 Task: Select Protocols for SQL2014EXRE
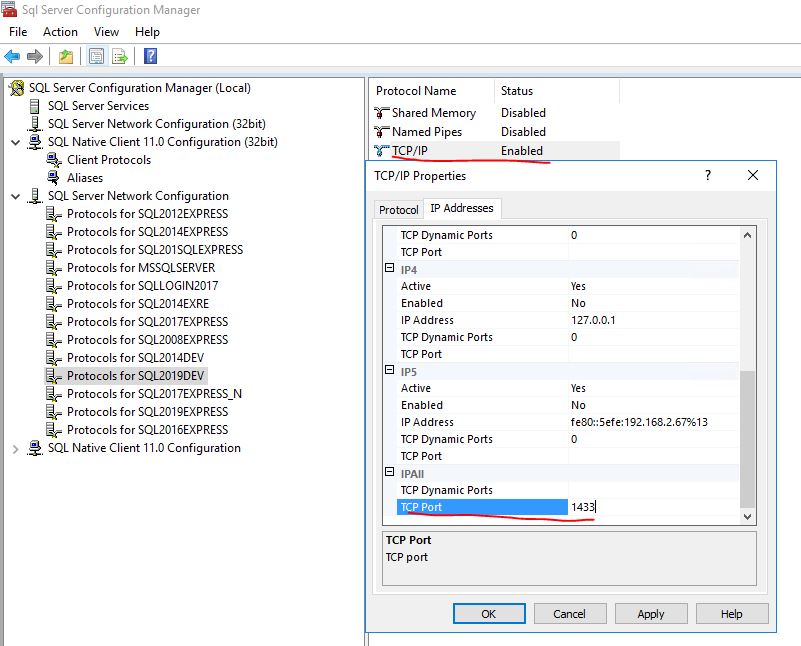[138, 304]
